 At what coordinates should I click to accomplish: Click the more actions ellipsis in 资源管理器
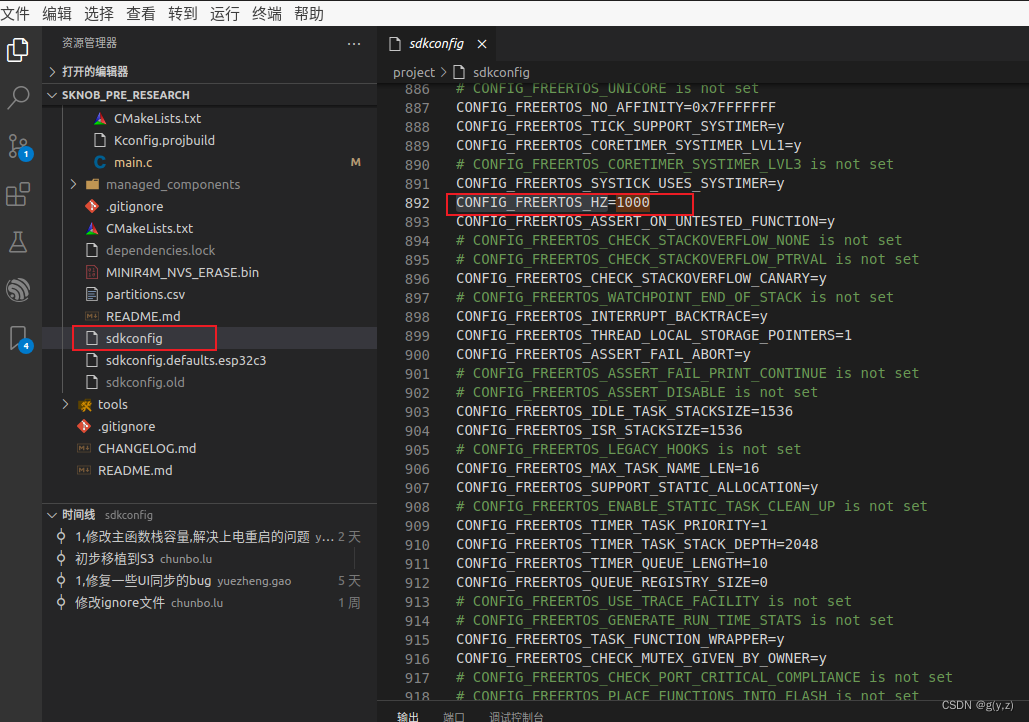coord(354,44)
